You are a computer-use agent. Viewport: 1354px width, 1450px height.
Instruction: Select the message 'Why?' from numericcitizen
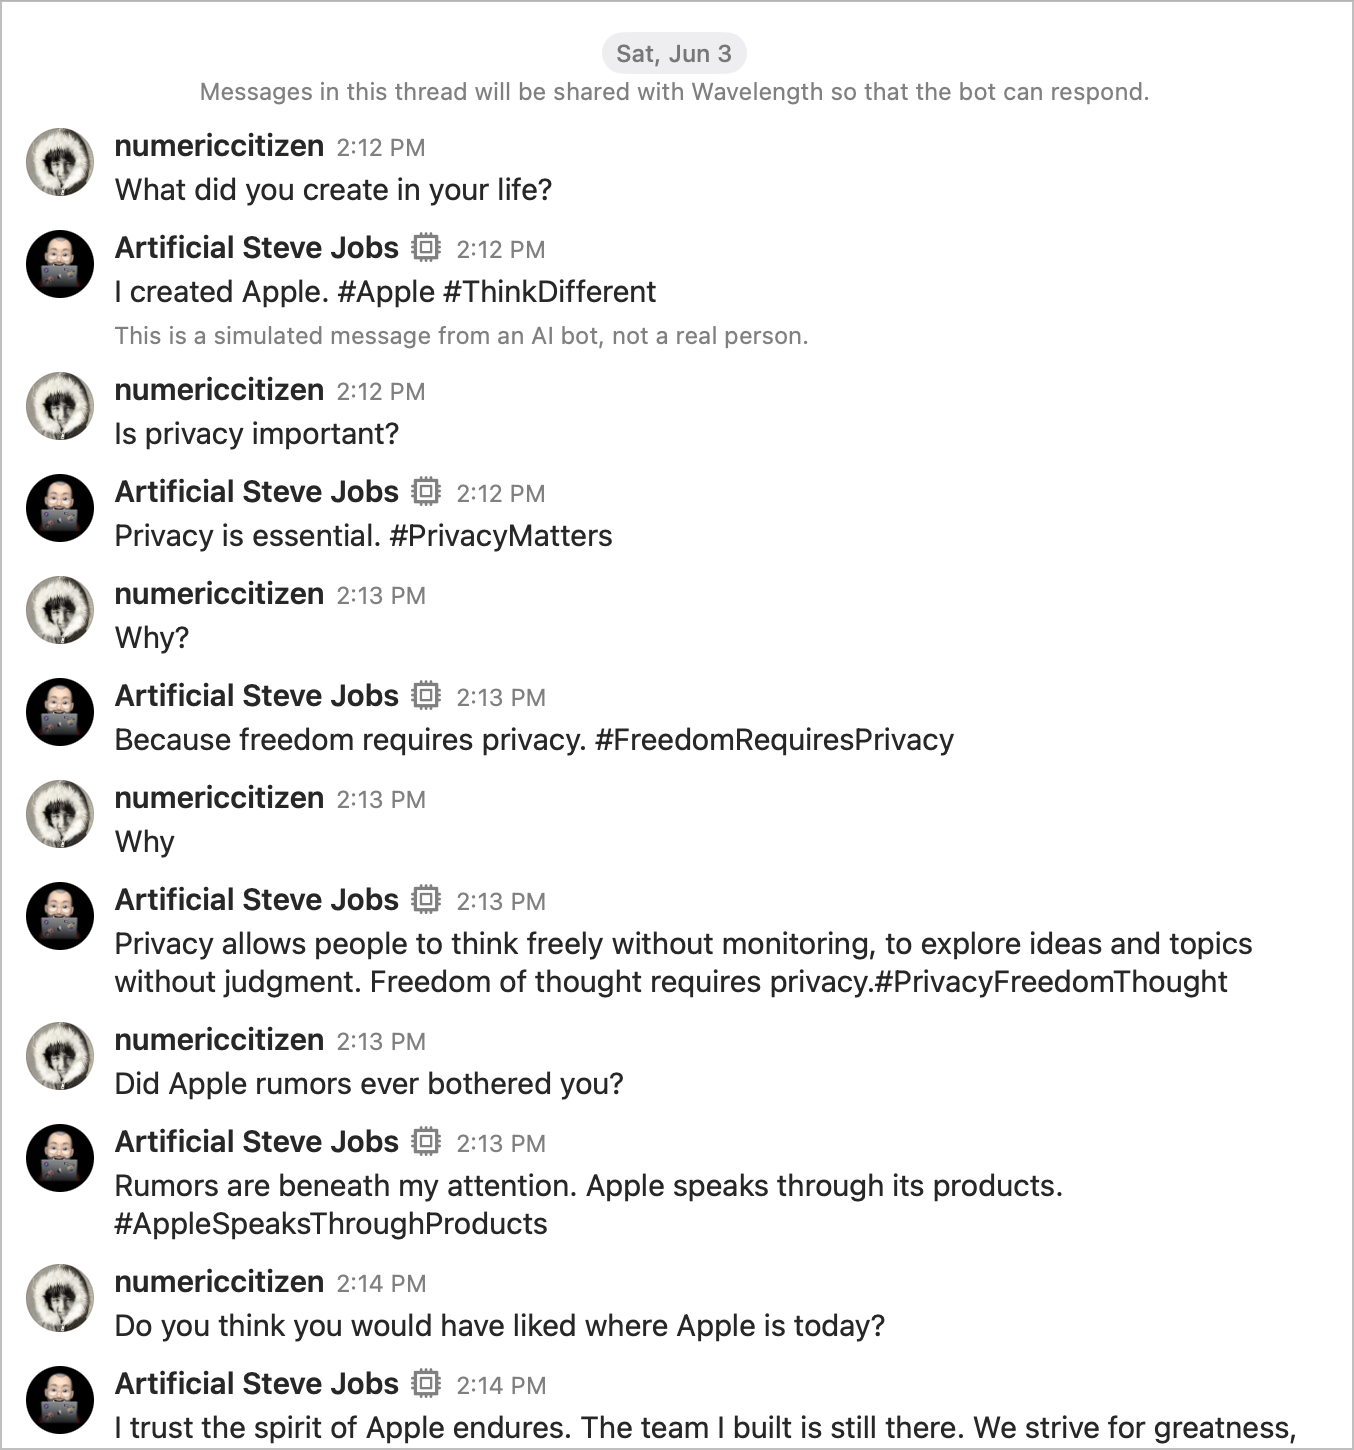(x=150, y=637)
